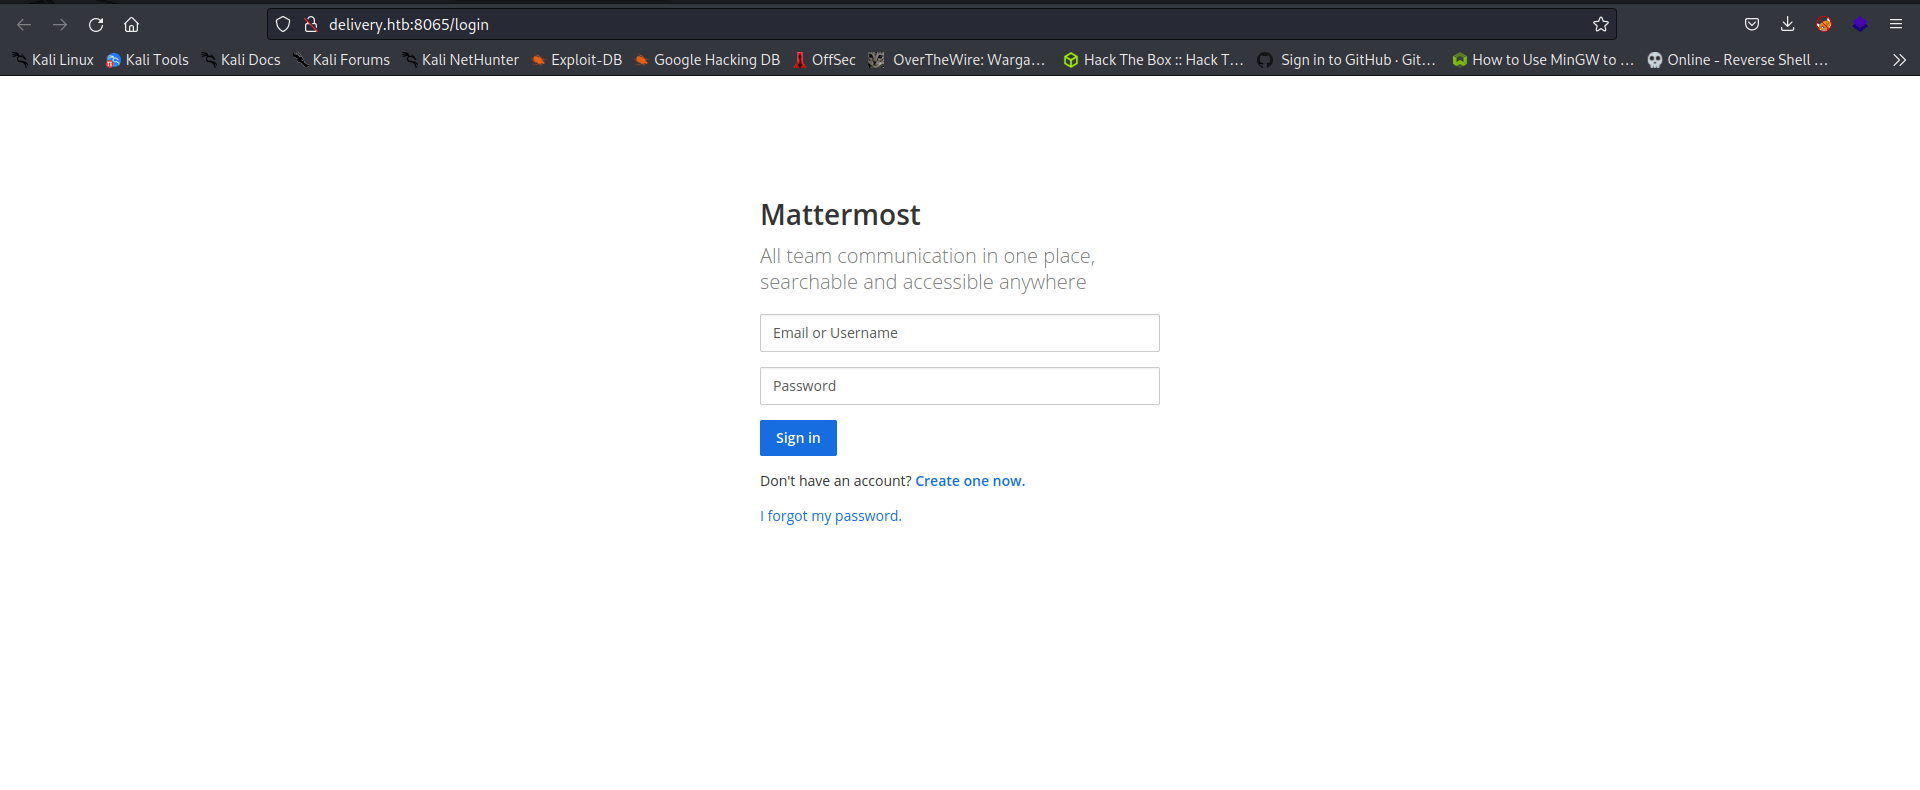Go back to the previous page
The height and width of the screenshot is (790, 1920).
24,24
